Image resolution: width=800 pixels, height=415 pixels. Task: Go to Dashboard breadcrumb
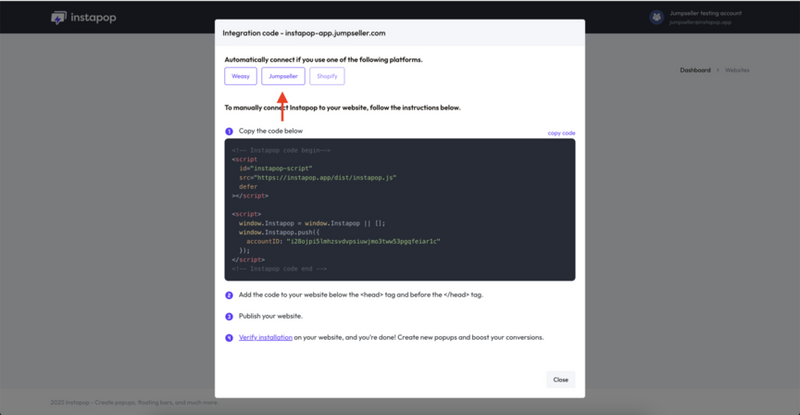[695, 70]
